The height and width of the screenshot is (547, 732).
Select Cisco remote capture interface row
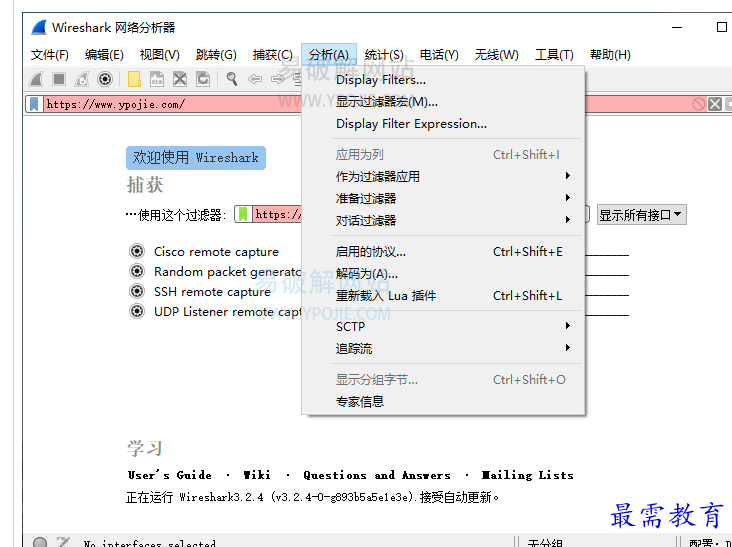[216, 252]
